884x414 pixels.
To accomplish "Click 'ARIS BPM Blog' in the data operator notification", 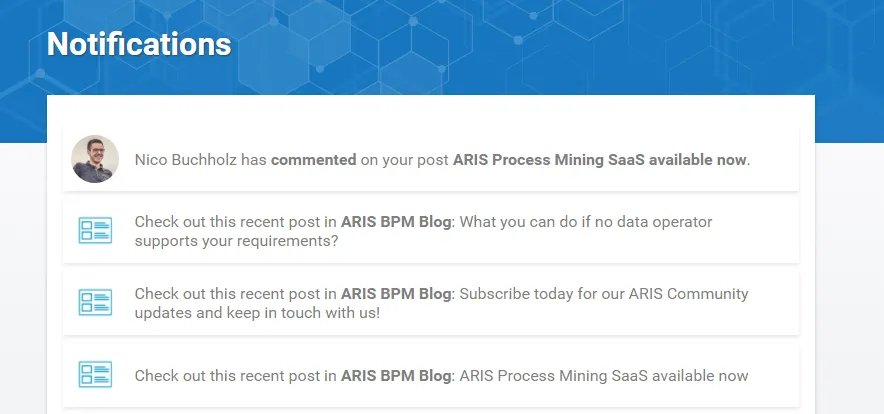I will [396, 222].
